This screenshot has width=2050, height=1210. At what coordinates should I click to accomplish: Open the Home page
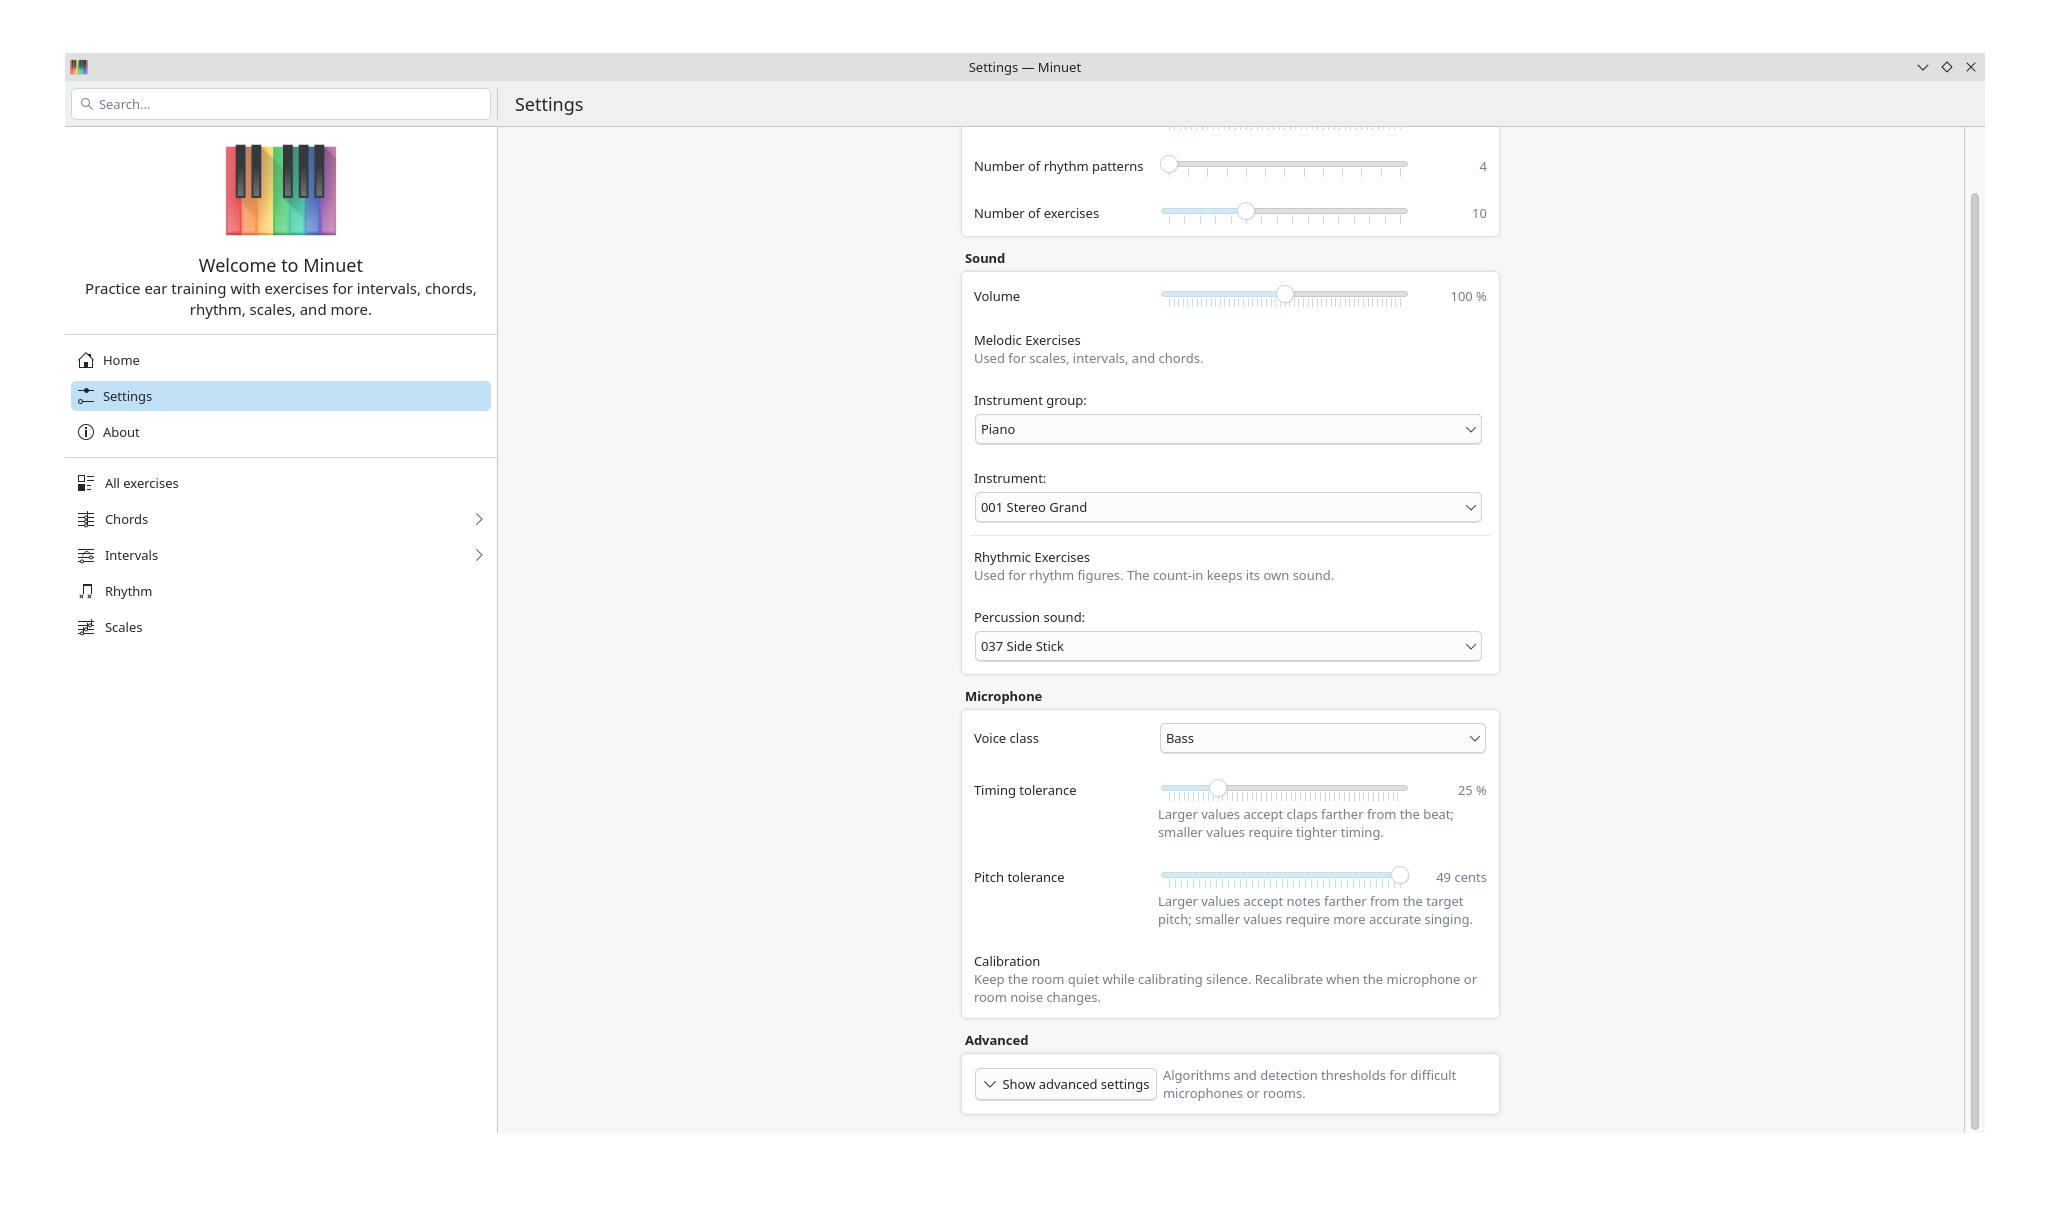click(281, 360)
